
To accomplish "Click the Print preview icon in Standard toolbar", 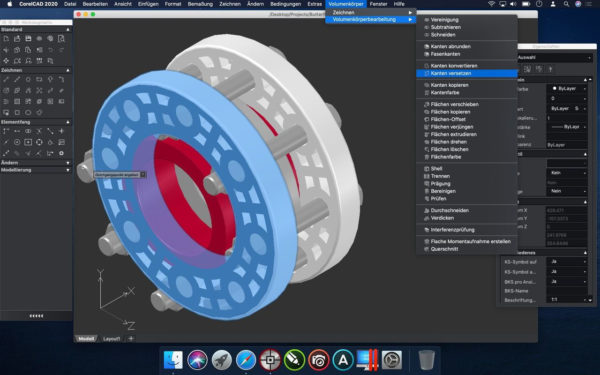I will pos(61,39).
